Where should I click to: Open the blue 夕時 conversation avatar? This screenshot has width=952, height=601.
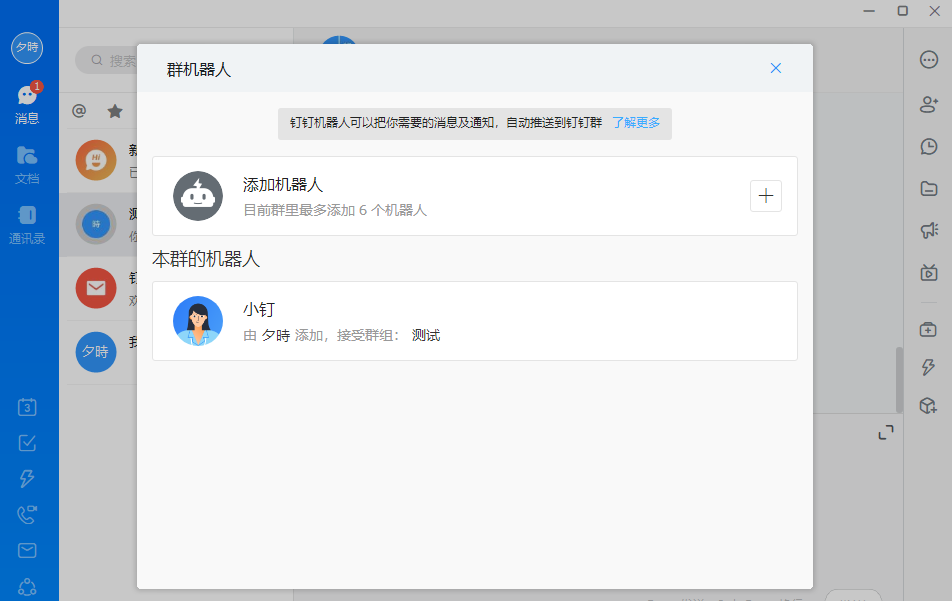(96, 351)
